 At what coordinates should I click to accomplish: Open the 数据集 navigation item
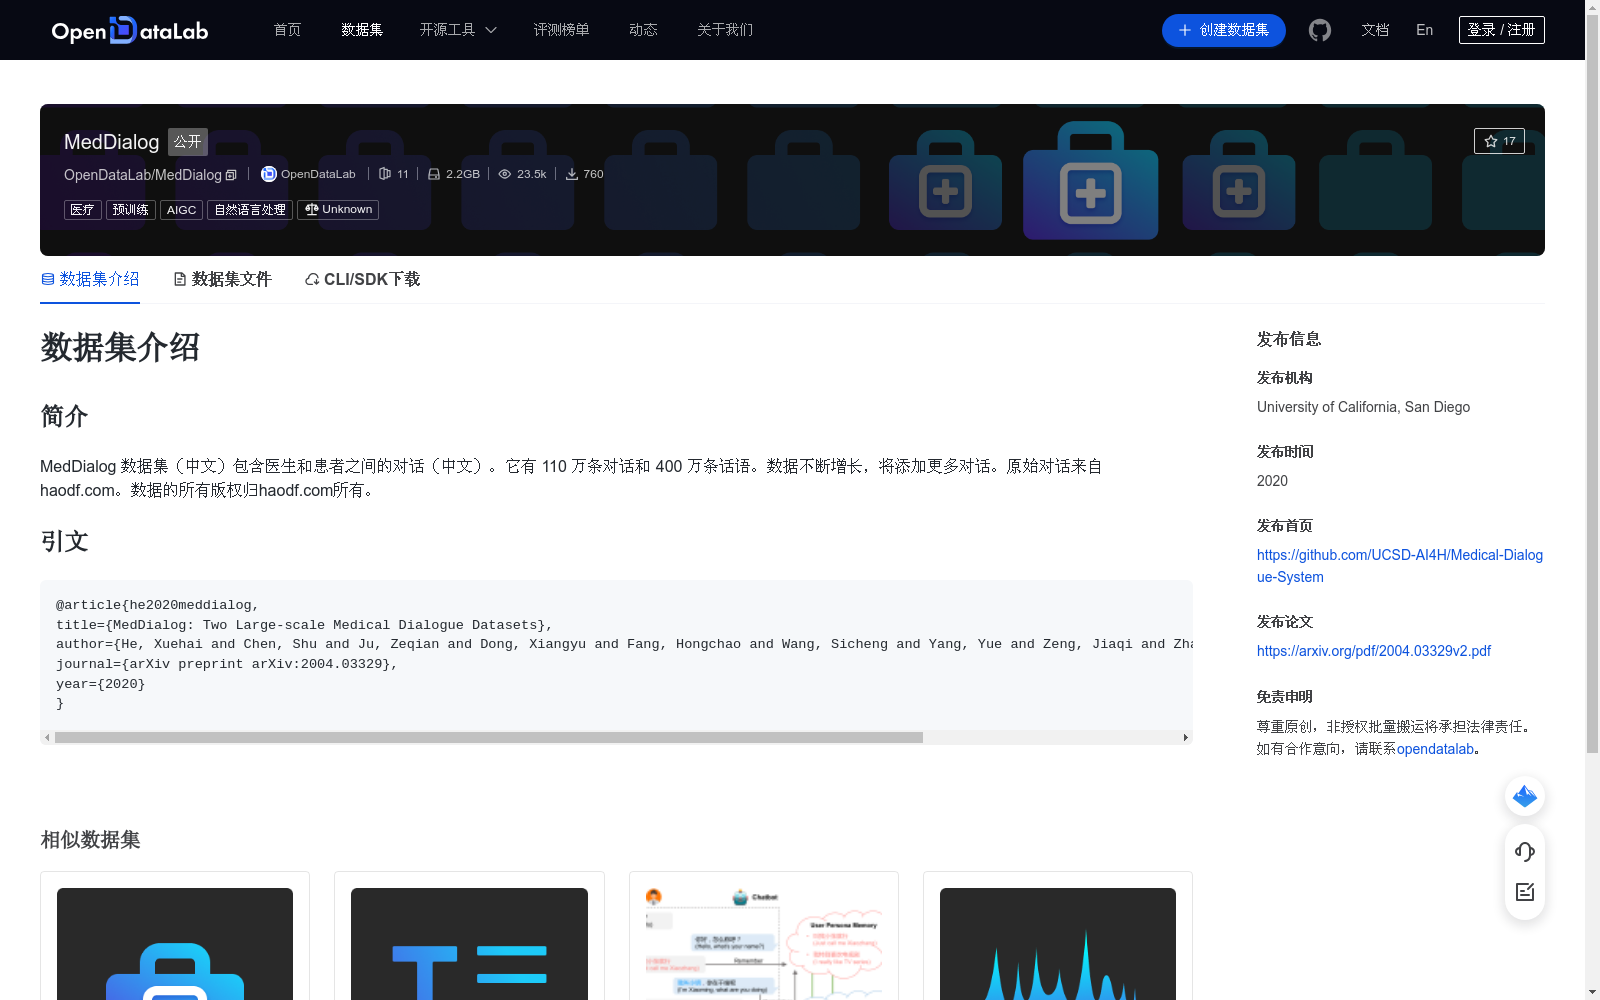[362, 30]
